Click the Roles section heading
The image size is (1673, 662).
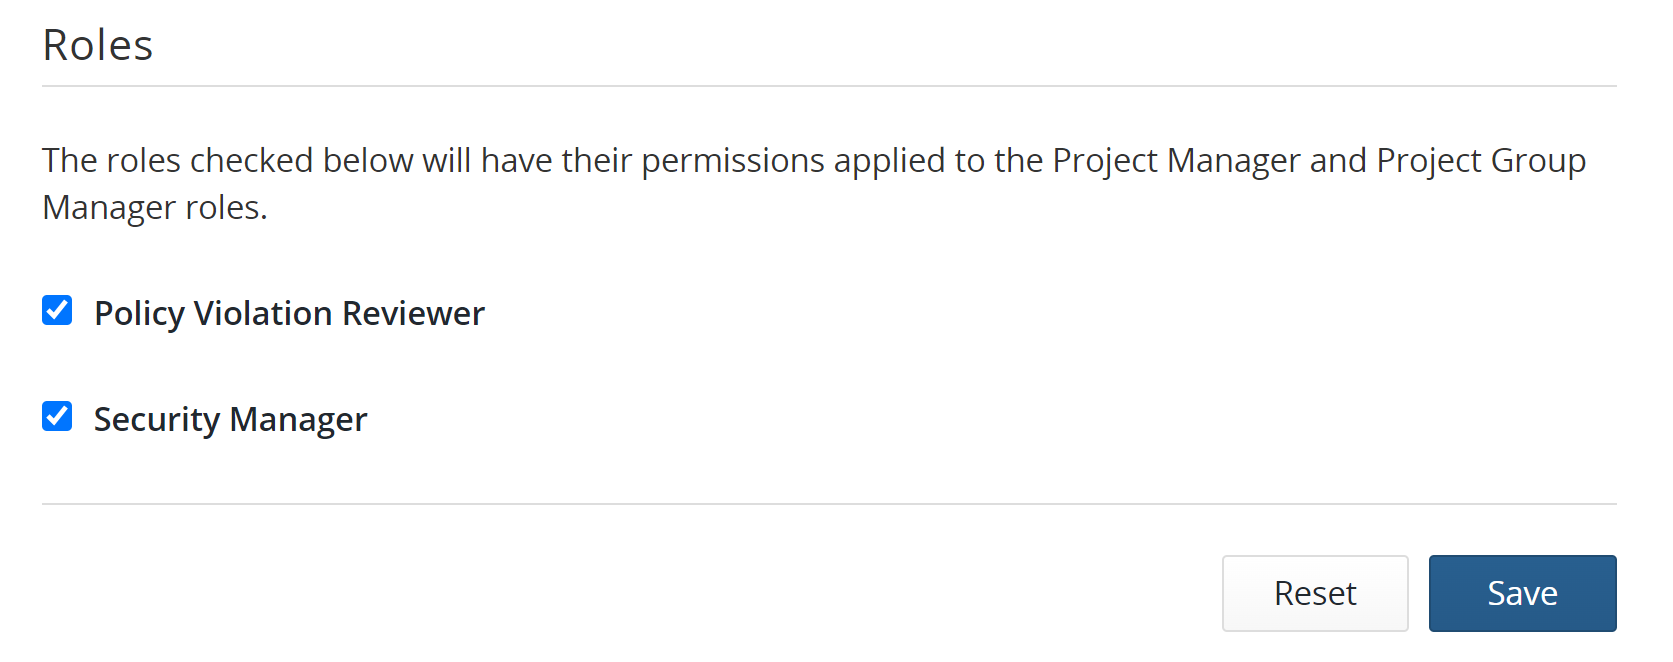pos(98,45)
